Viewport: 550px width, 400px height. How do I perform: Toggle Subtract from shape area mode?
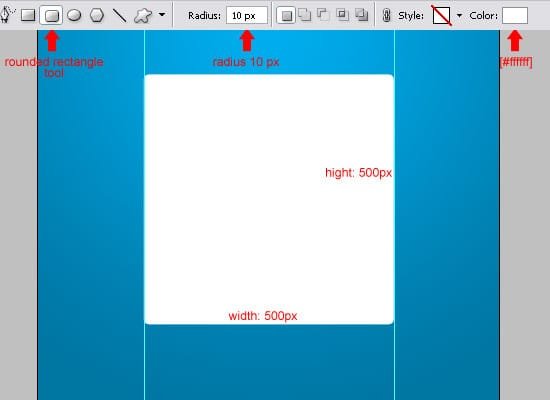[x=323, y=15]
